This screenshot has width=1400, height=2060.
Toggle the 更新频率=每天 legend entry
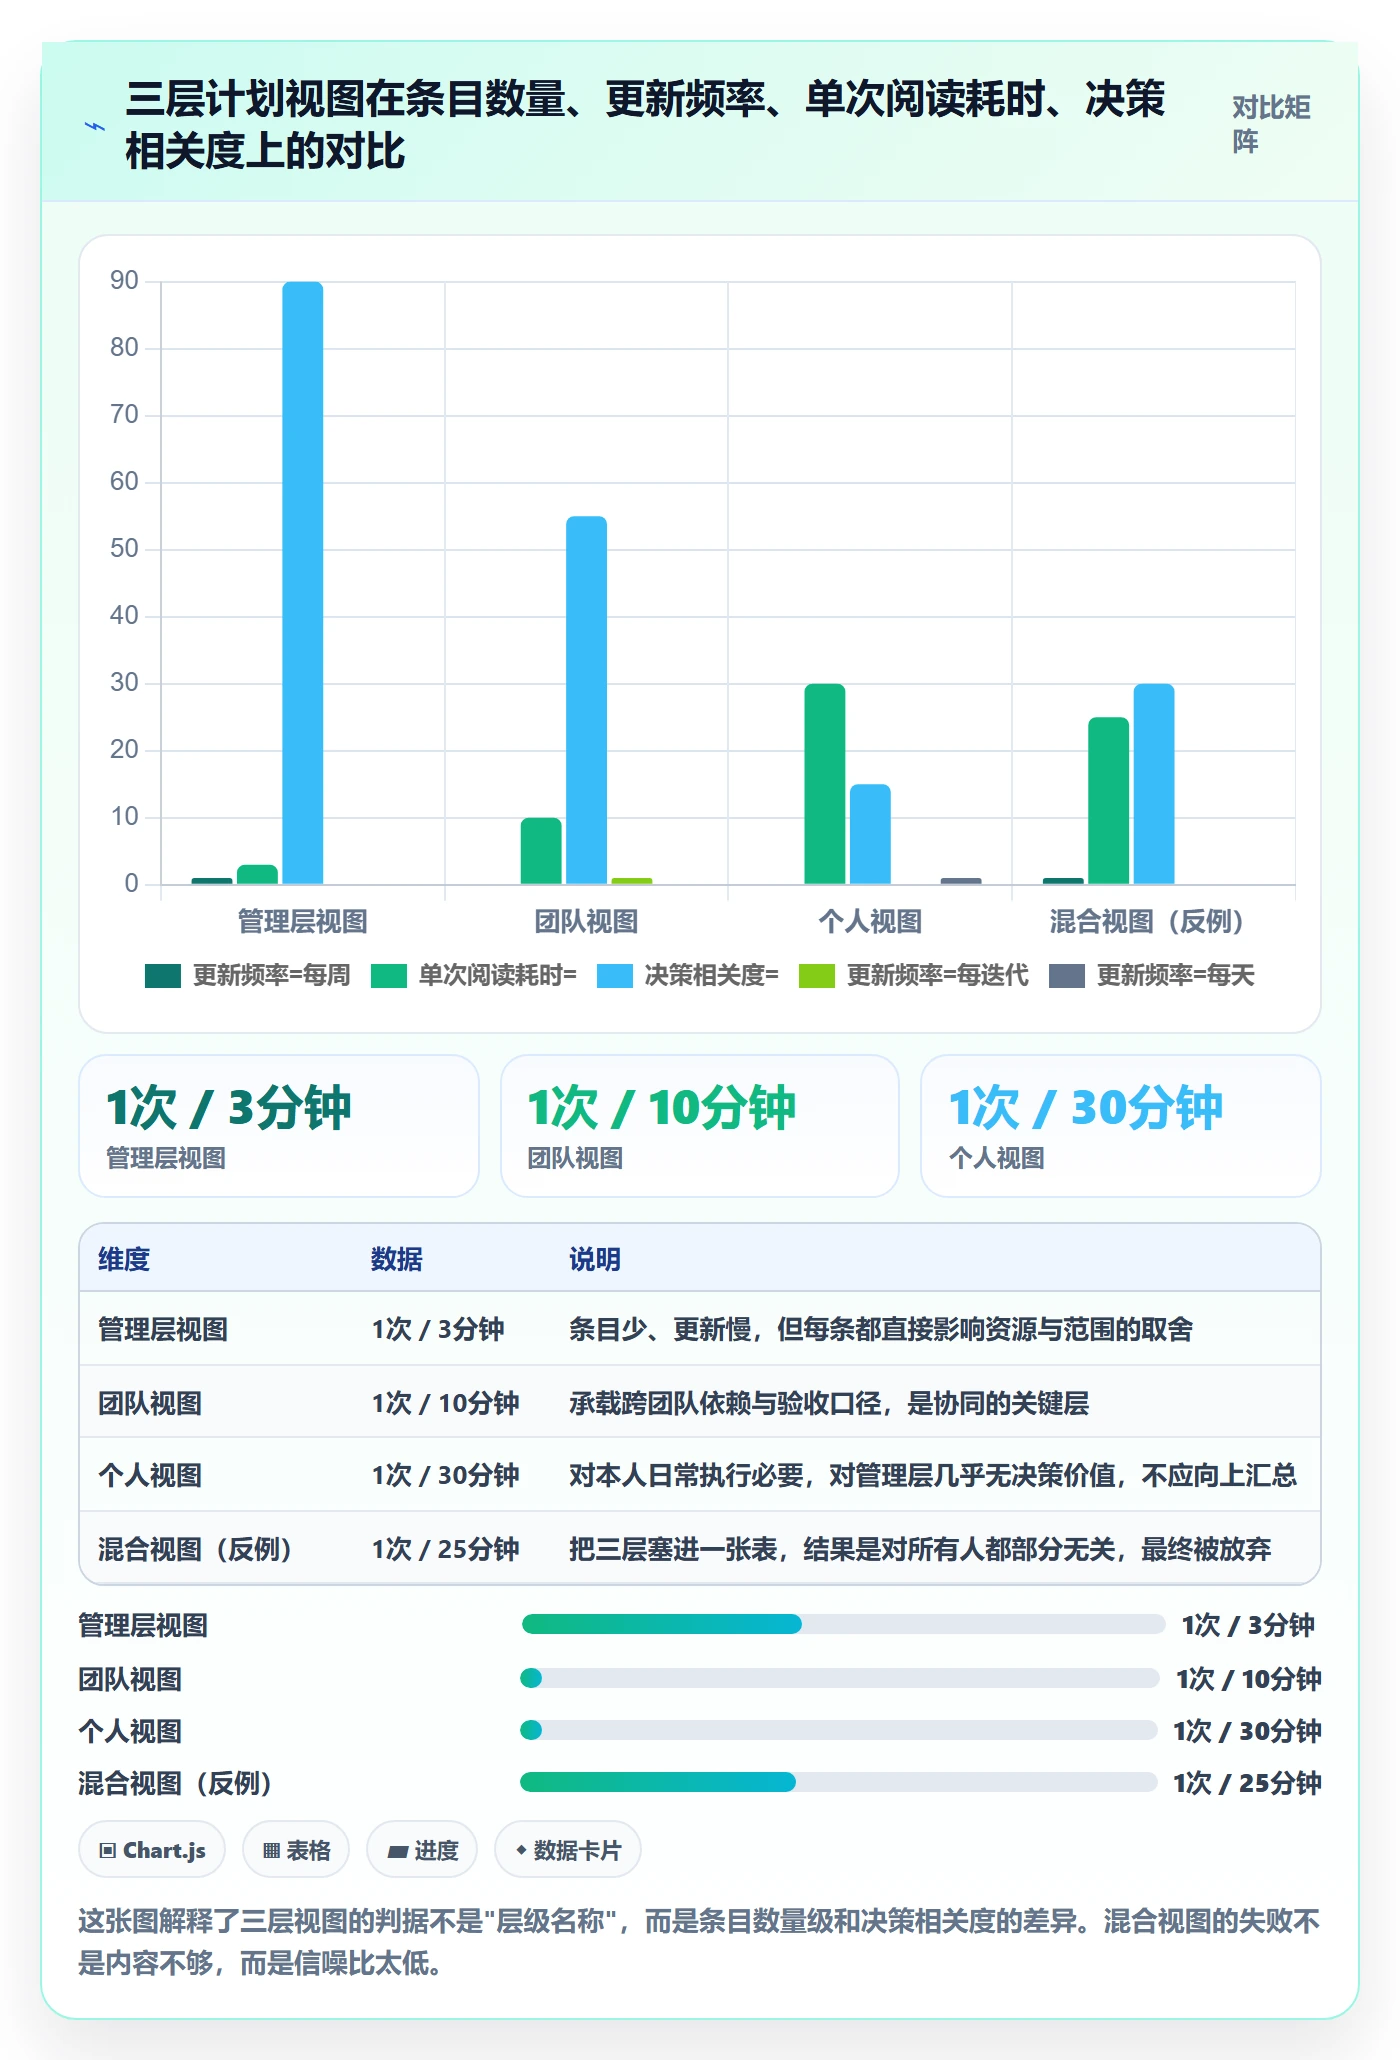coord(1152,975)
